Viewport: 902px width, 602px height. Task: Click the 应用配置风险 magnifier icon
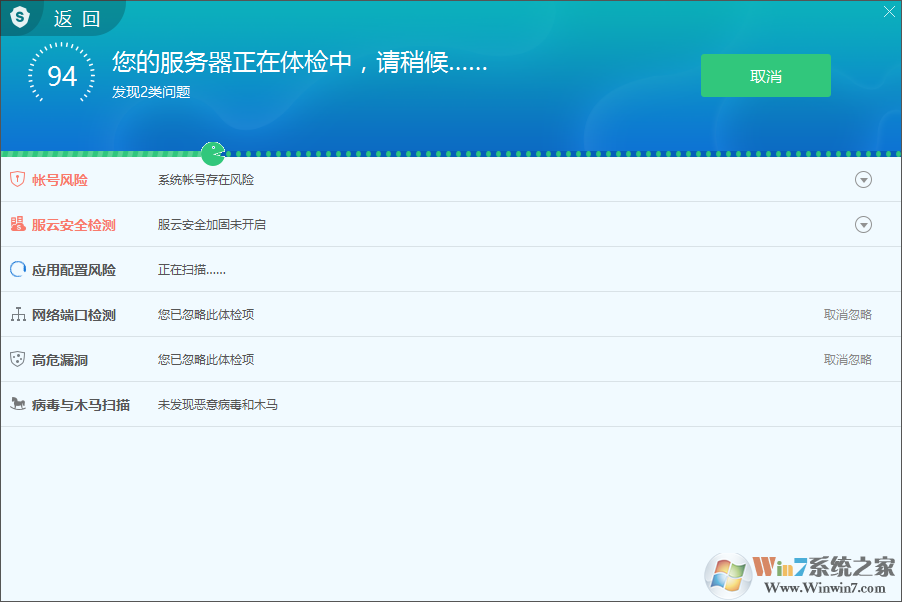pos(16,269)
